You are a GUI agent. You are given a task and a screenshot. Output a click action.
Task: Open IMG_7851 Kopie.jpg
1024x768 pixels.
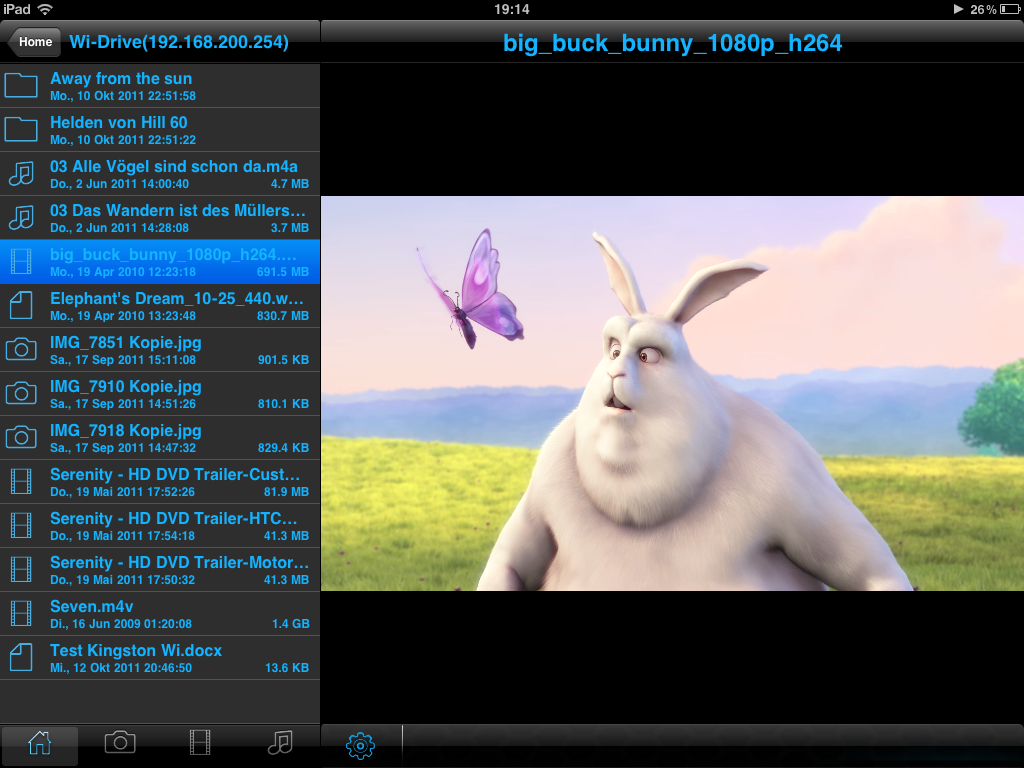(160, 349)
